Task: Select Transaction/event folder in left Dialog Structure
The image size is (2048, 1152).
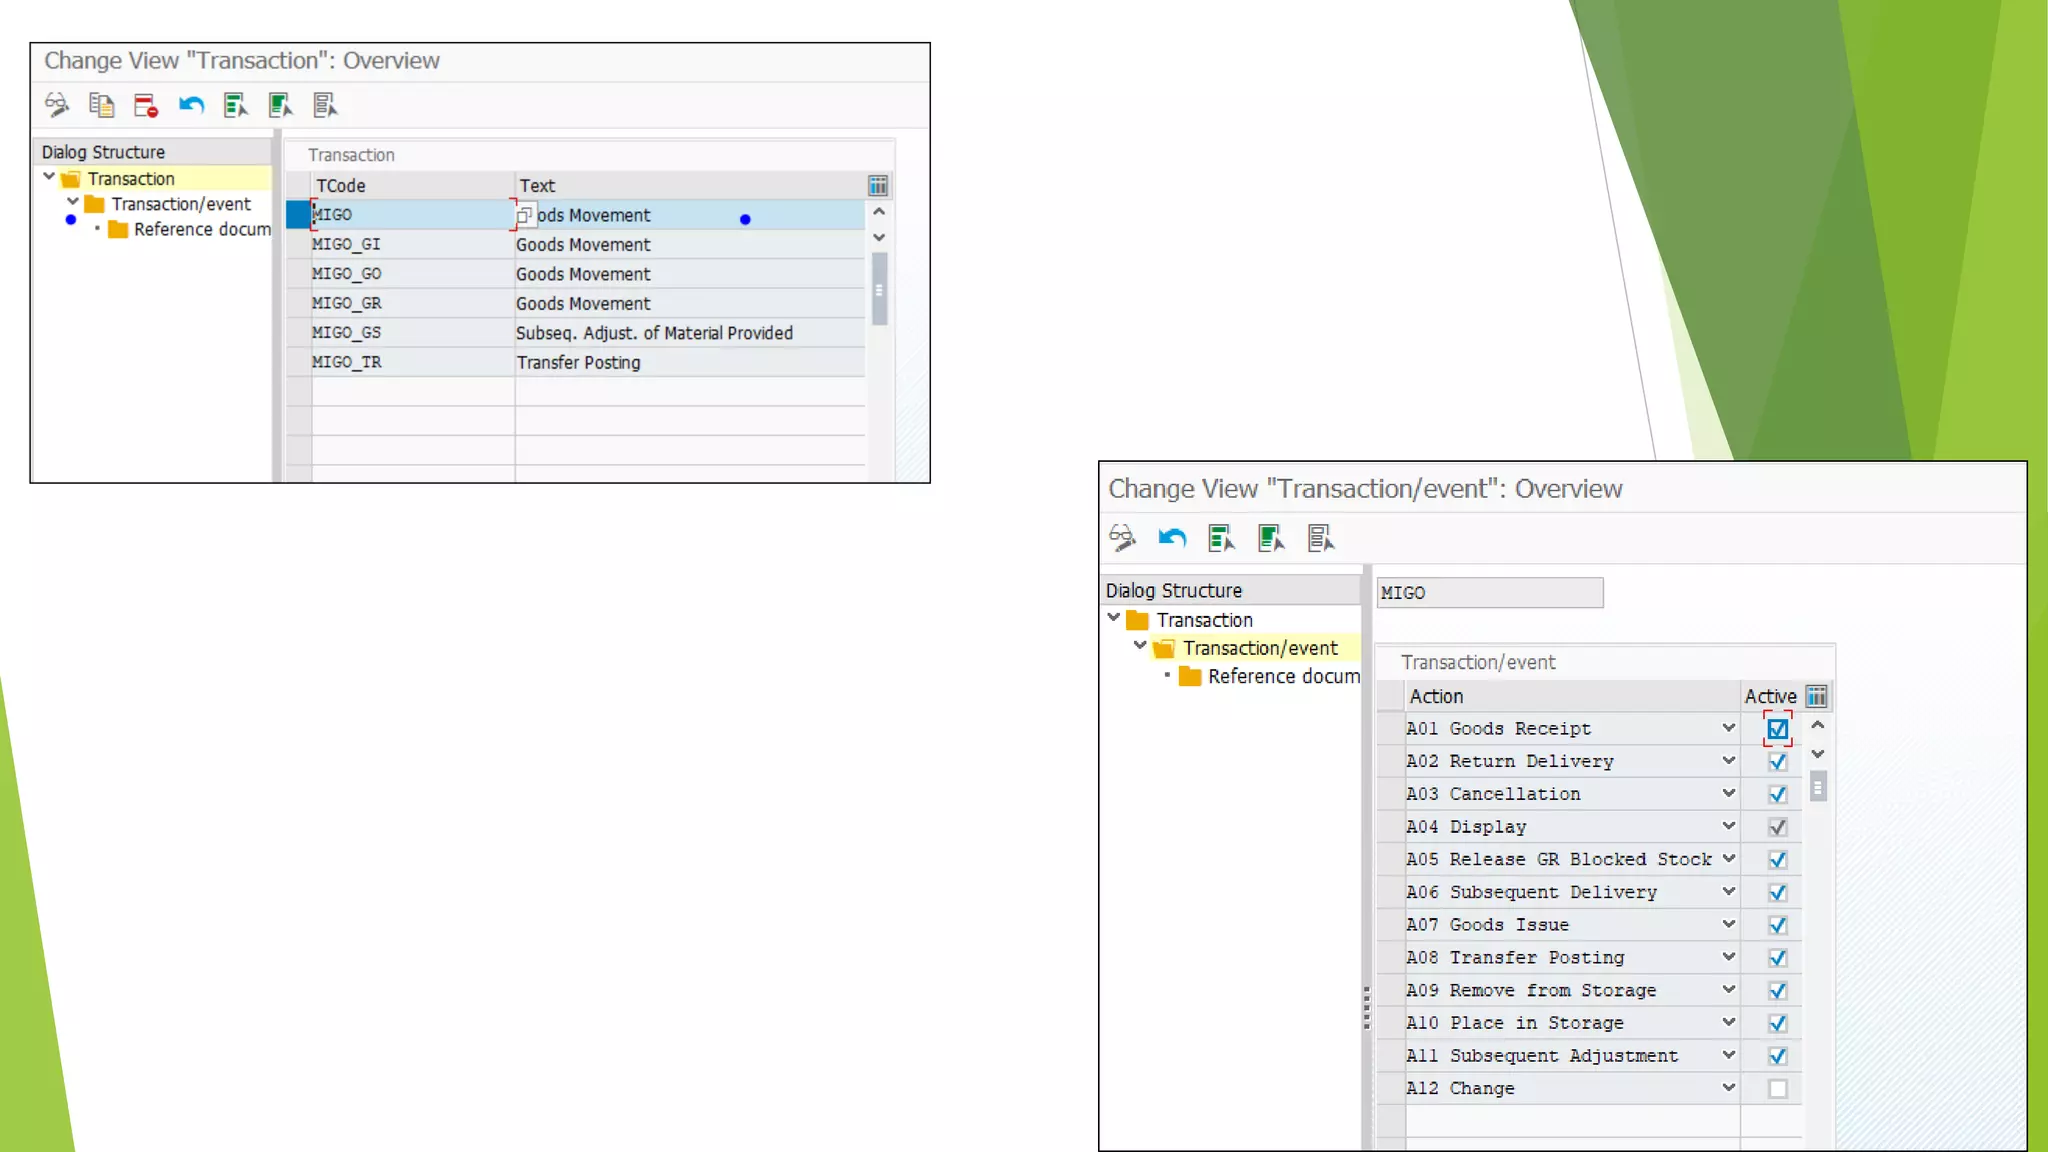Action: tap(180, 204)
